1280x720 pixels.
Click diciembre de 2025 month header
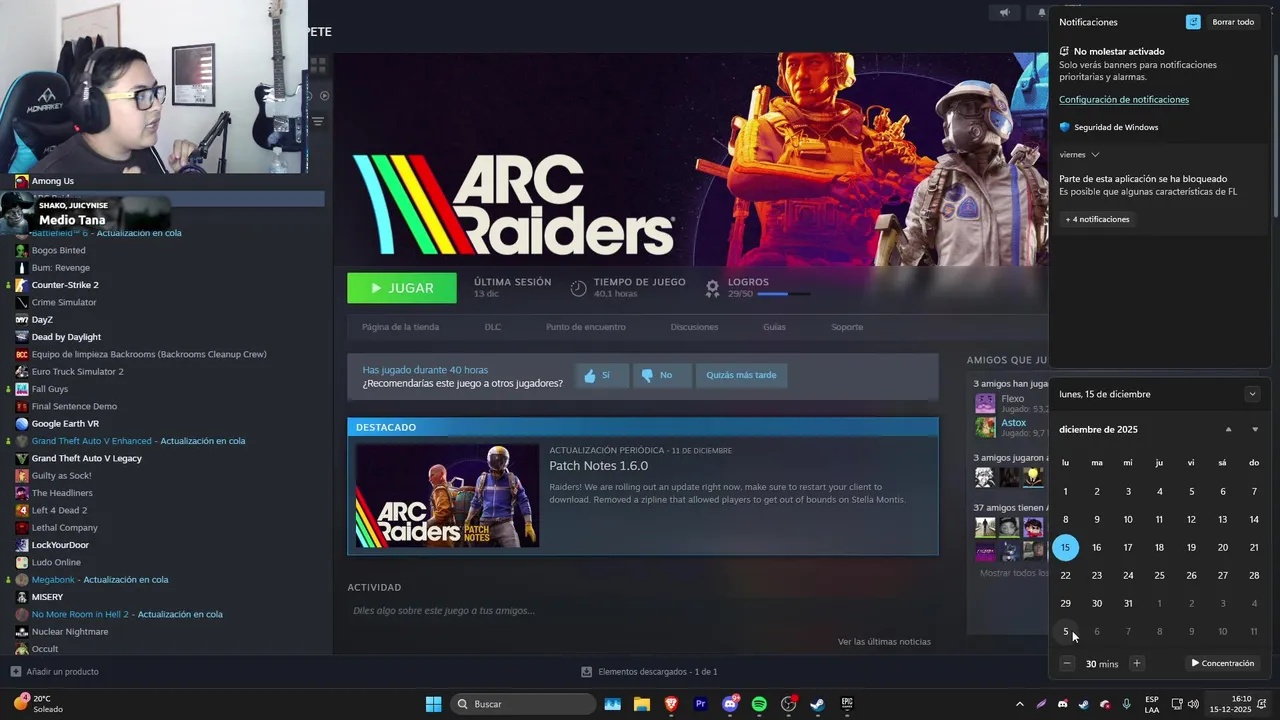[x=1098, y=430]
